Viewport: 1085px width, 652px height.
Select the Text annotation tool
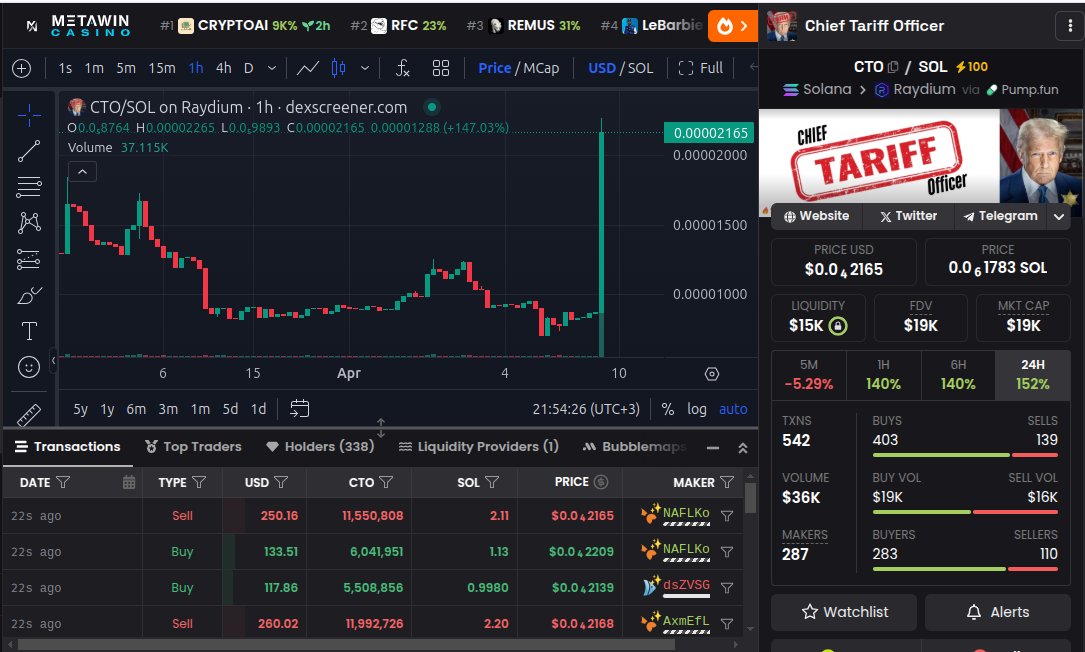coord(28,331)
